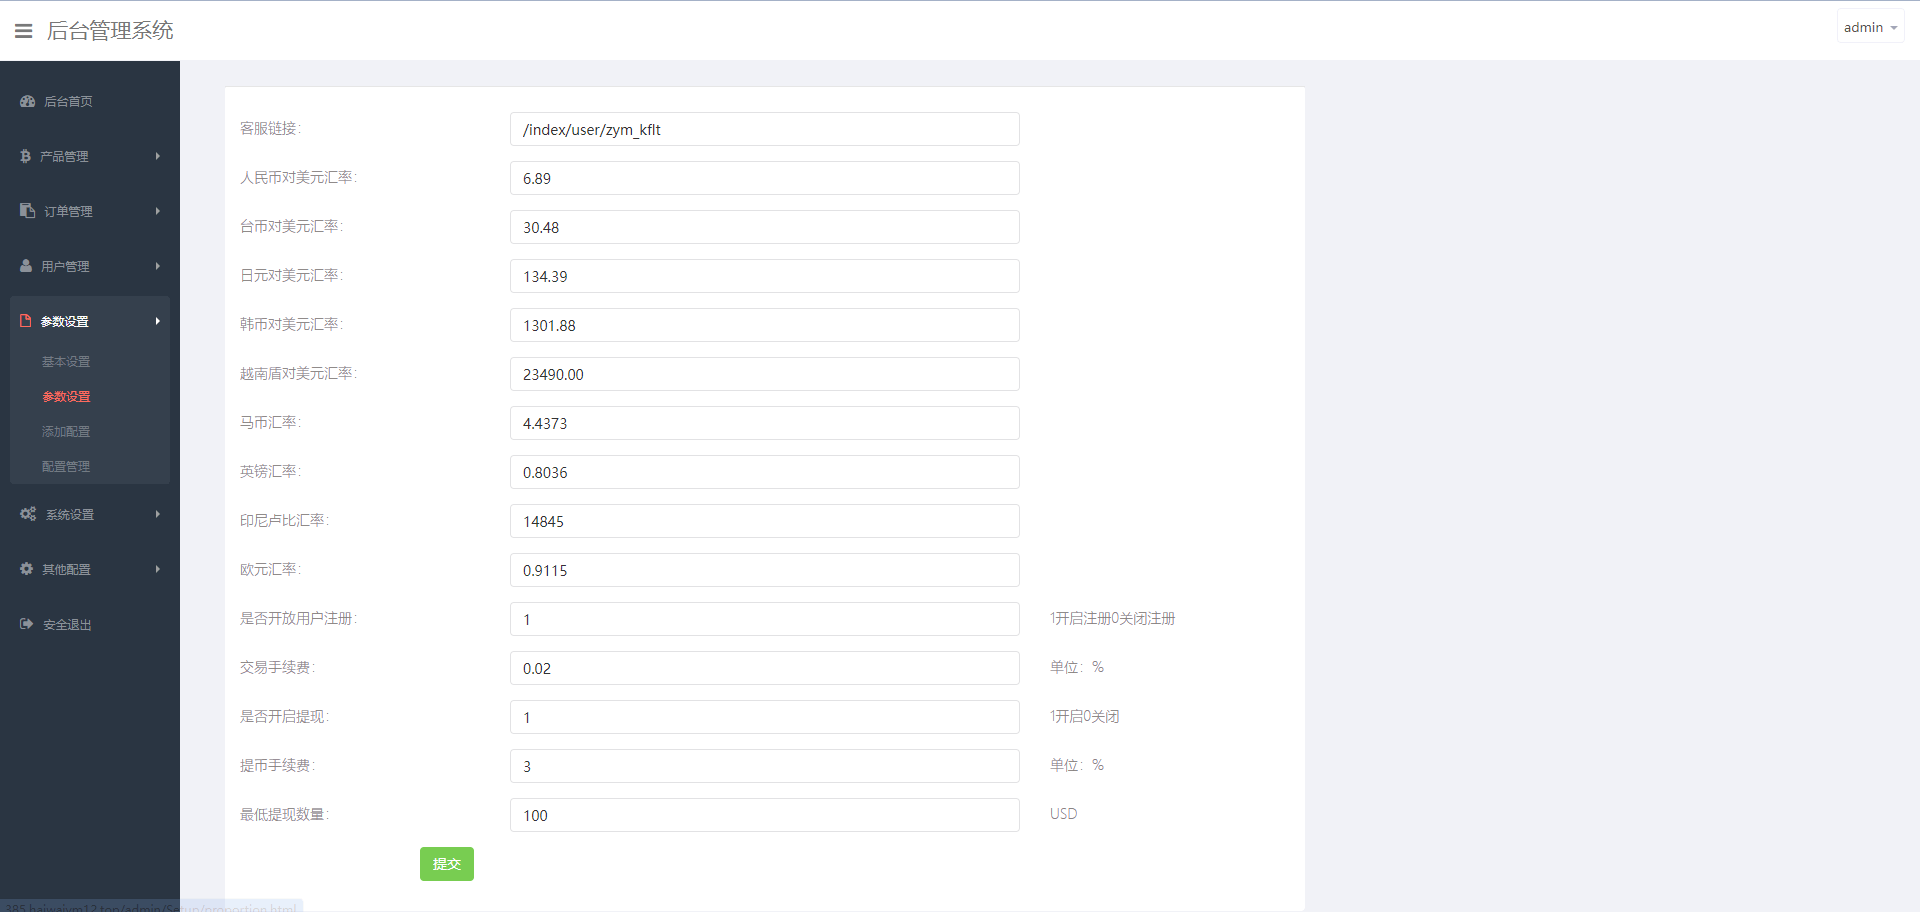This screenshot has height=912, width=1920.
Task: Expand 系统设置 submenu arrow
Action: coord(158,514)
